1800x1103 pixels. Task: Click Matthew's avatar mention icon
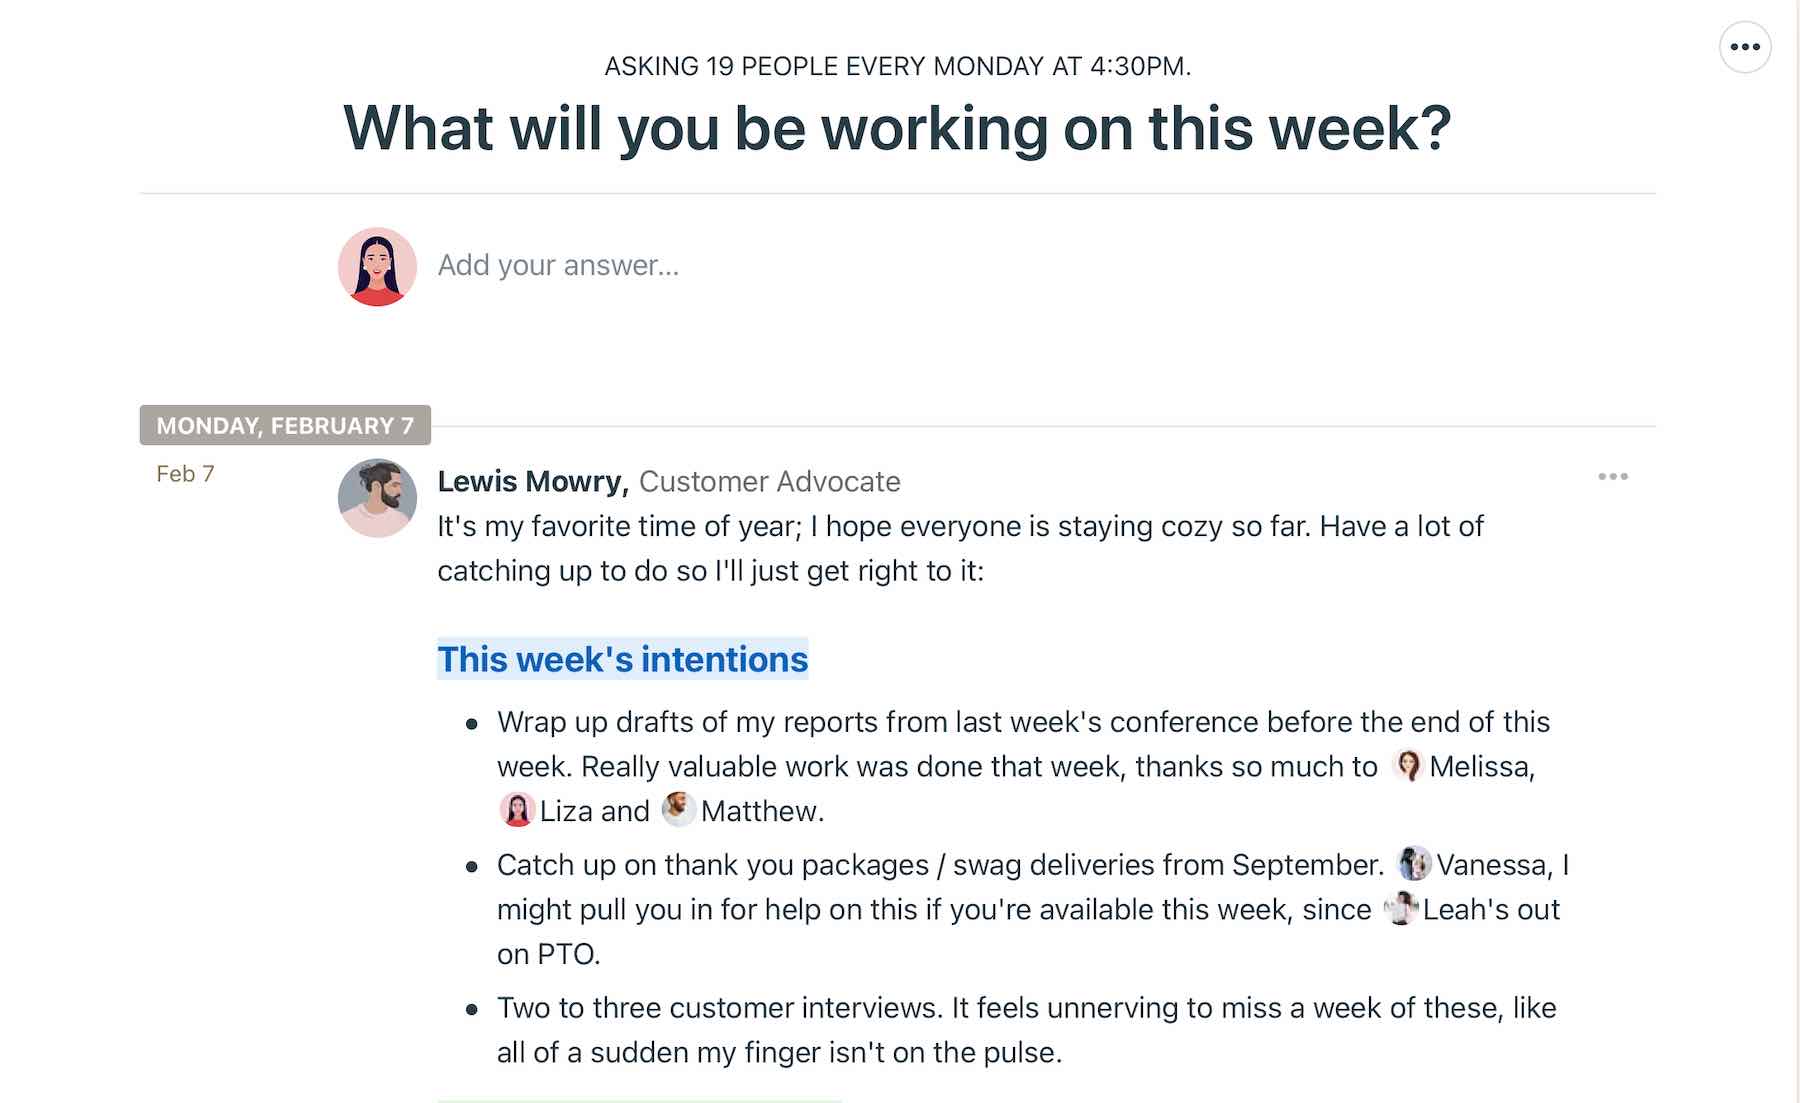point(676,811)
